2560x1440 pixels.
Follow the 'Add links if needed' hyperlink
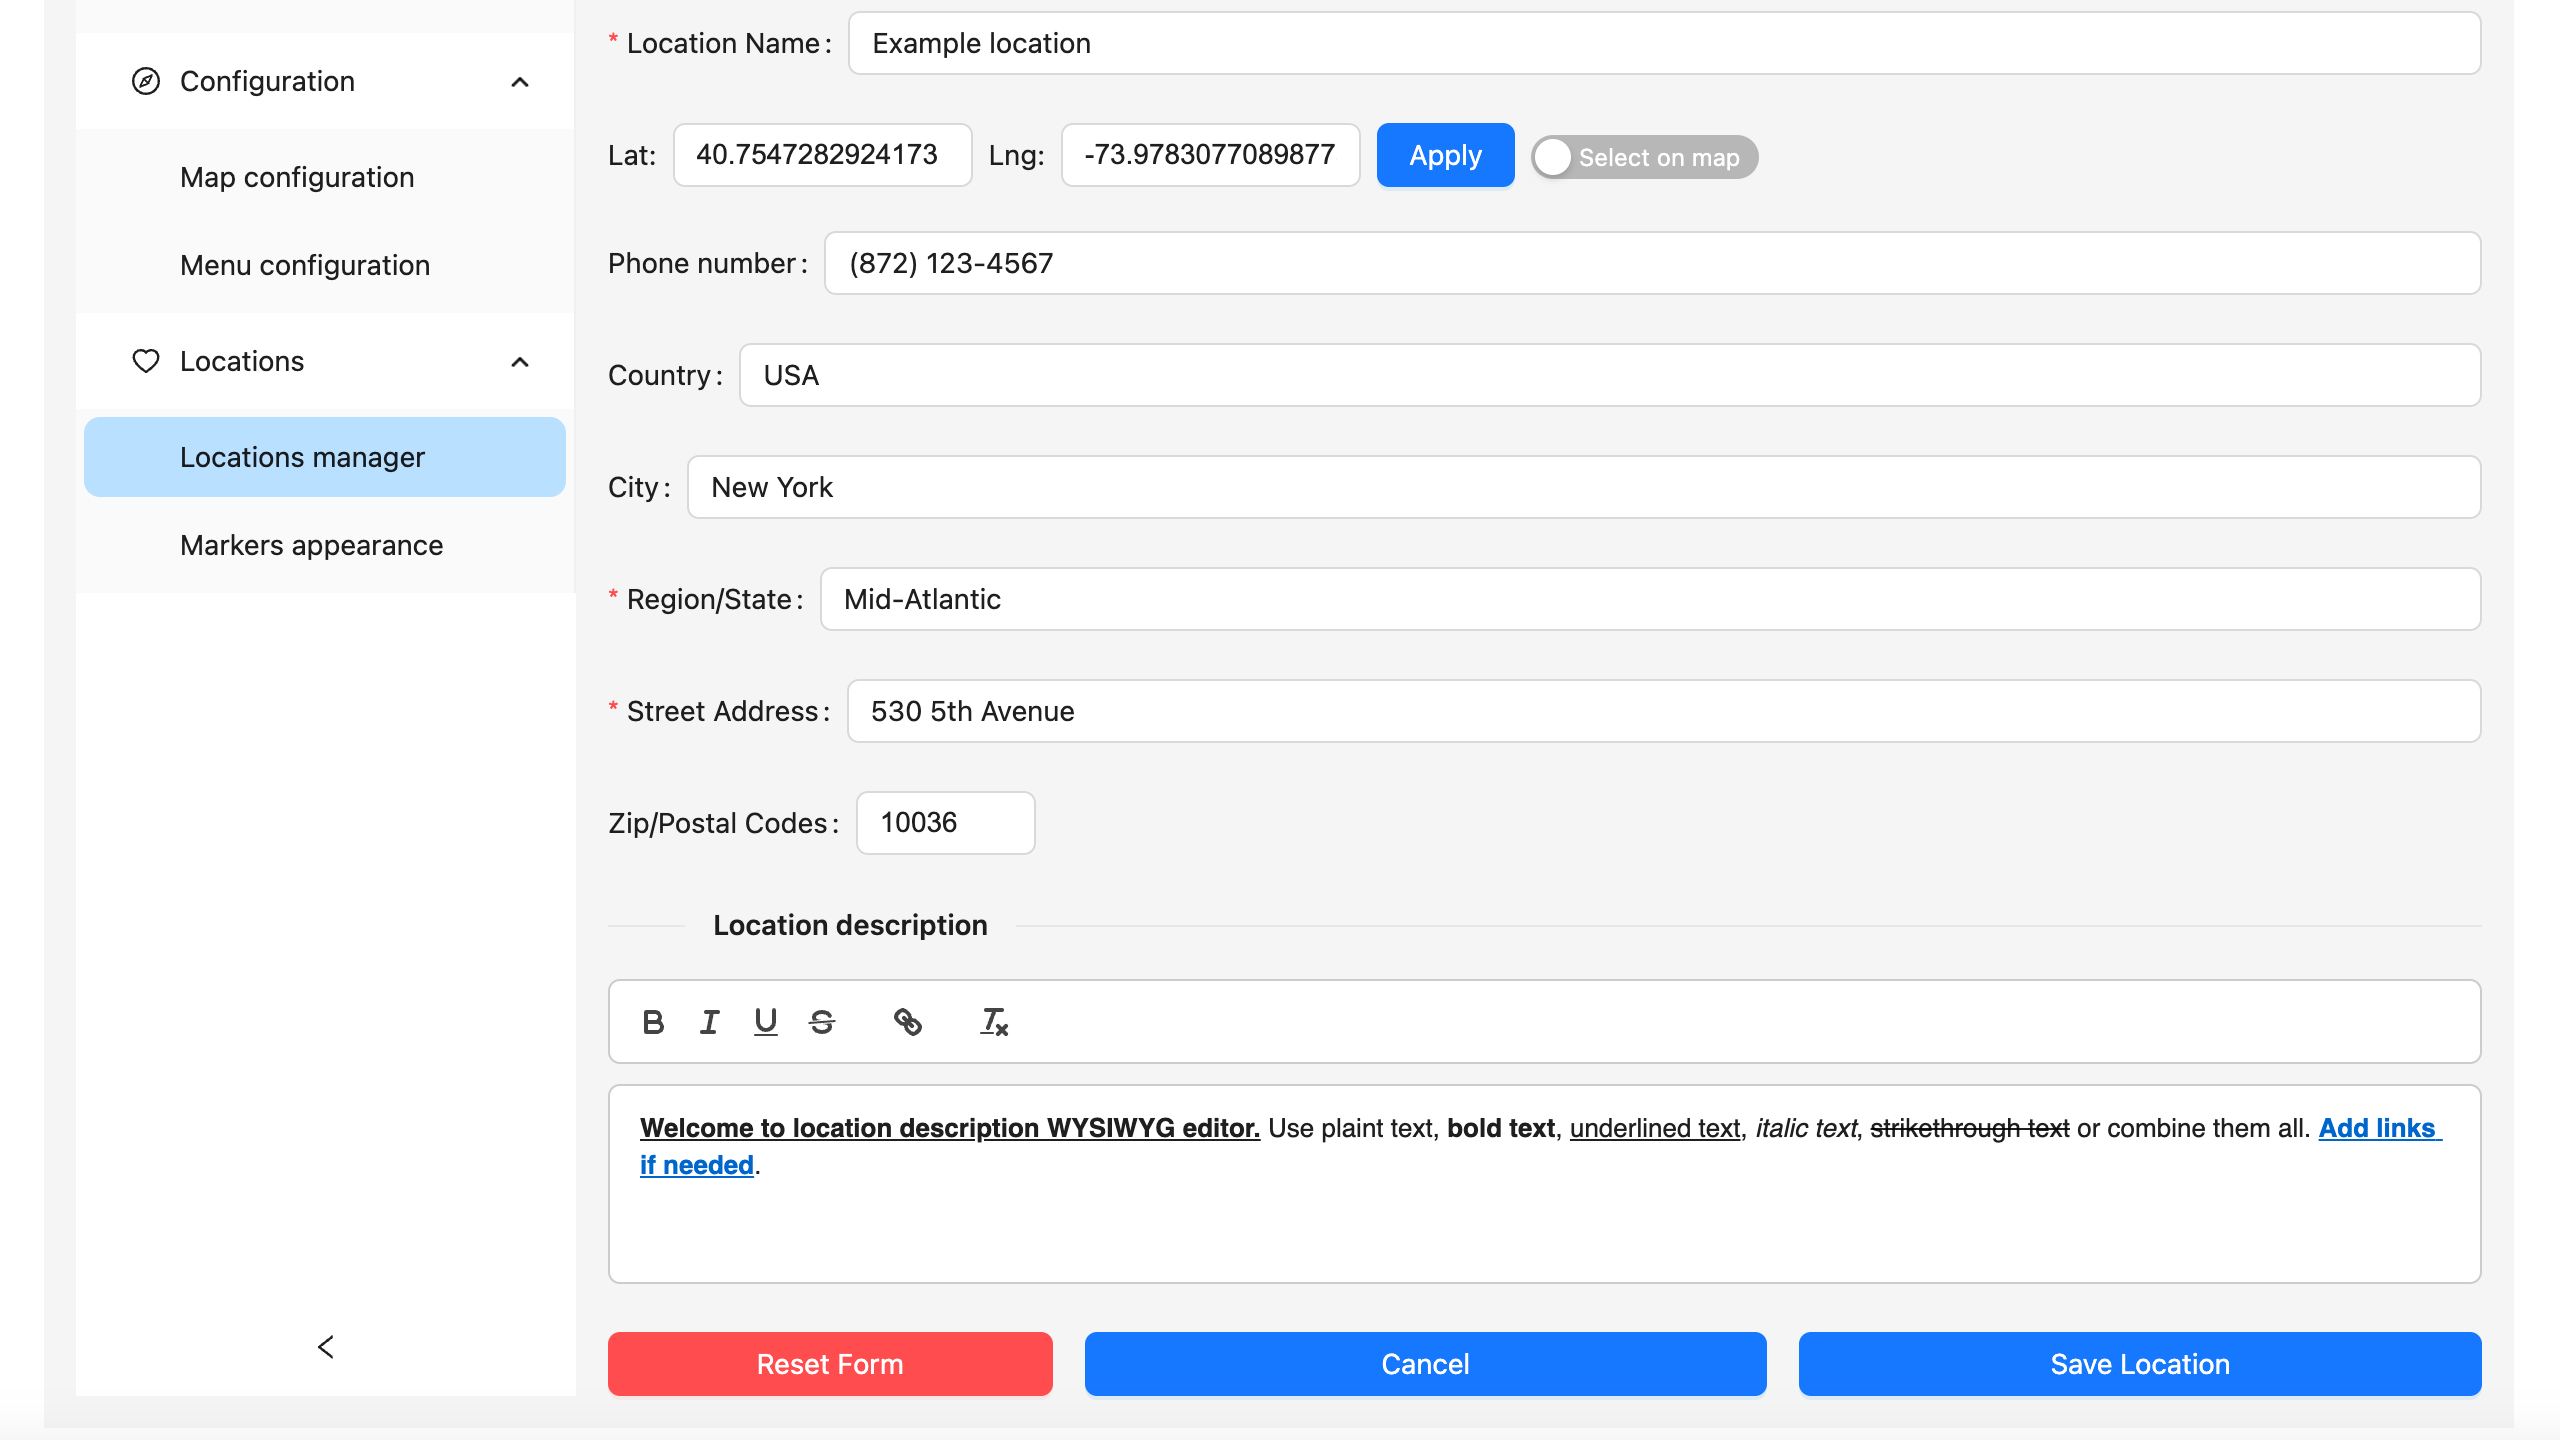click(x=2376, y=1128)
